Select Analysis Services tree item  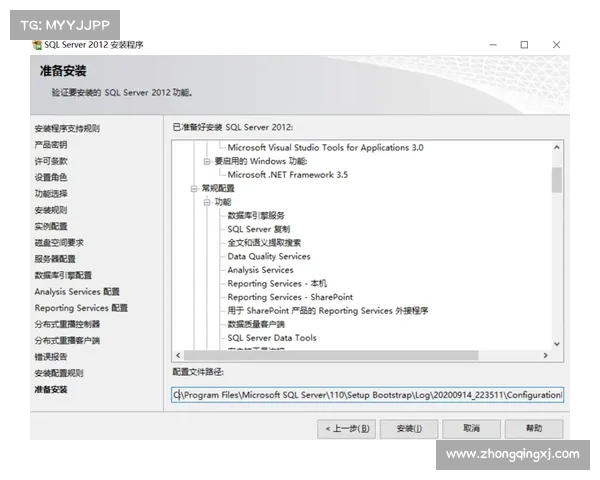coord(260,270)
